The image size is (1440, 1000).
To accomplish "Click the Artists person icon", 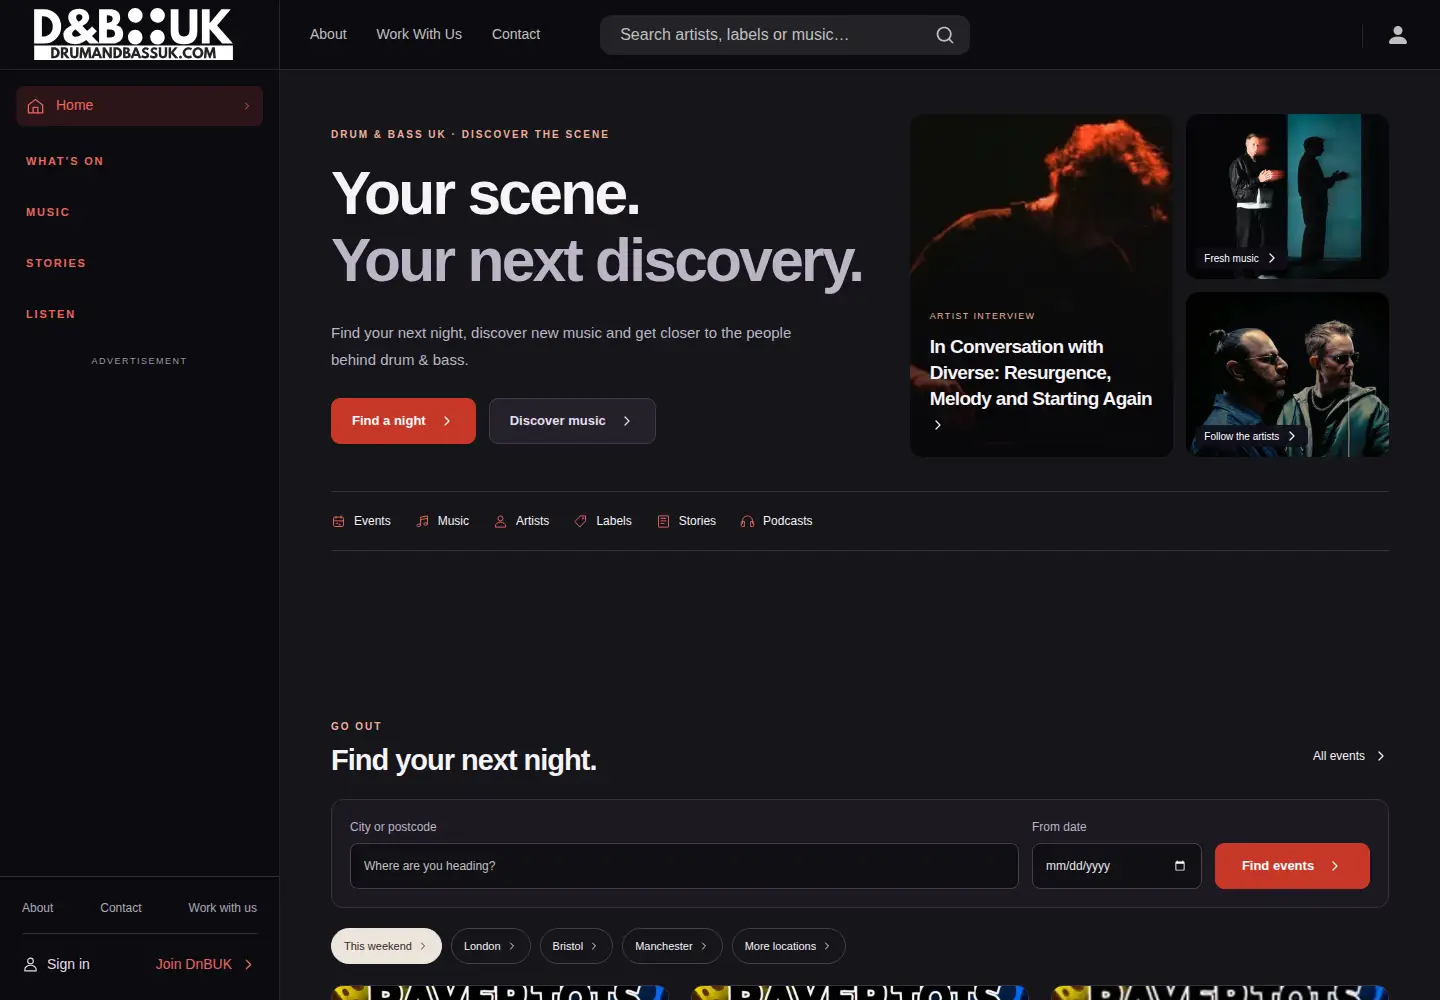I will [500, 521].
